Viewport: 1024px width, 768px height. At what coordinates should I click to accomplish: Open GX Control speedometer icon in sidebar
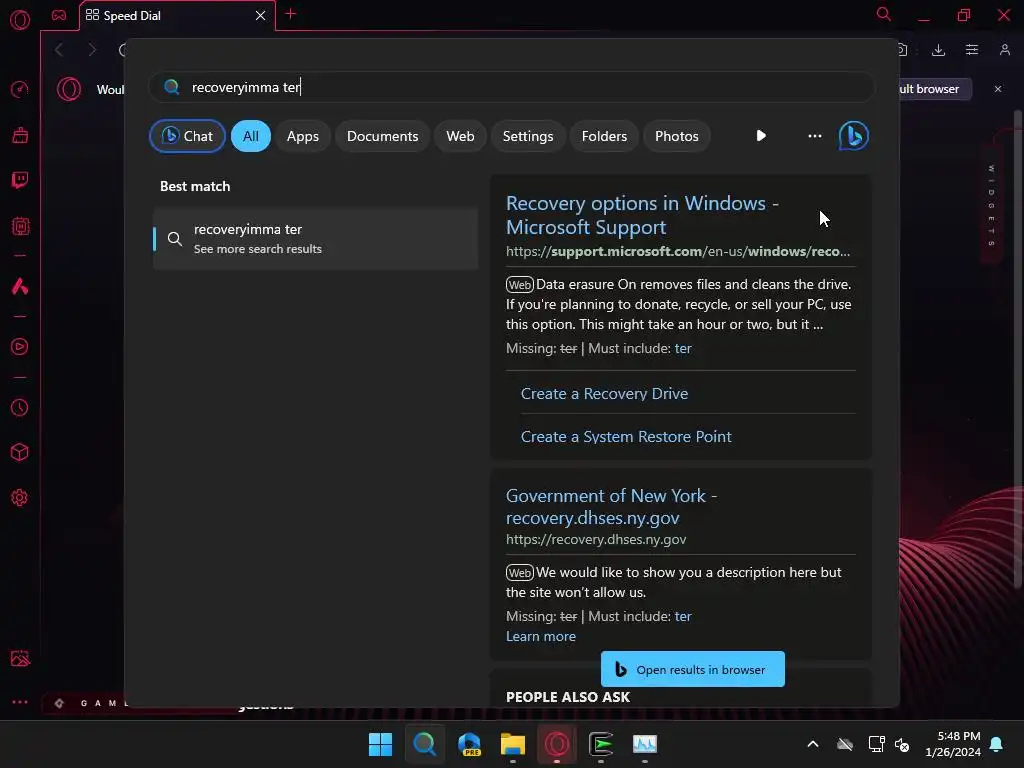[x=20, y=89]
